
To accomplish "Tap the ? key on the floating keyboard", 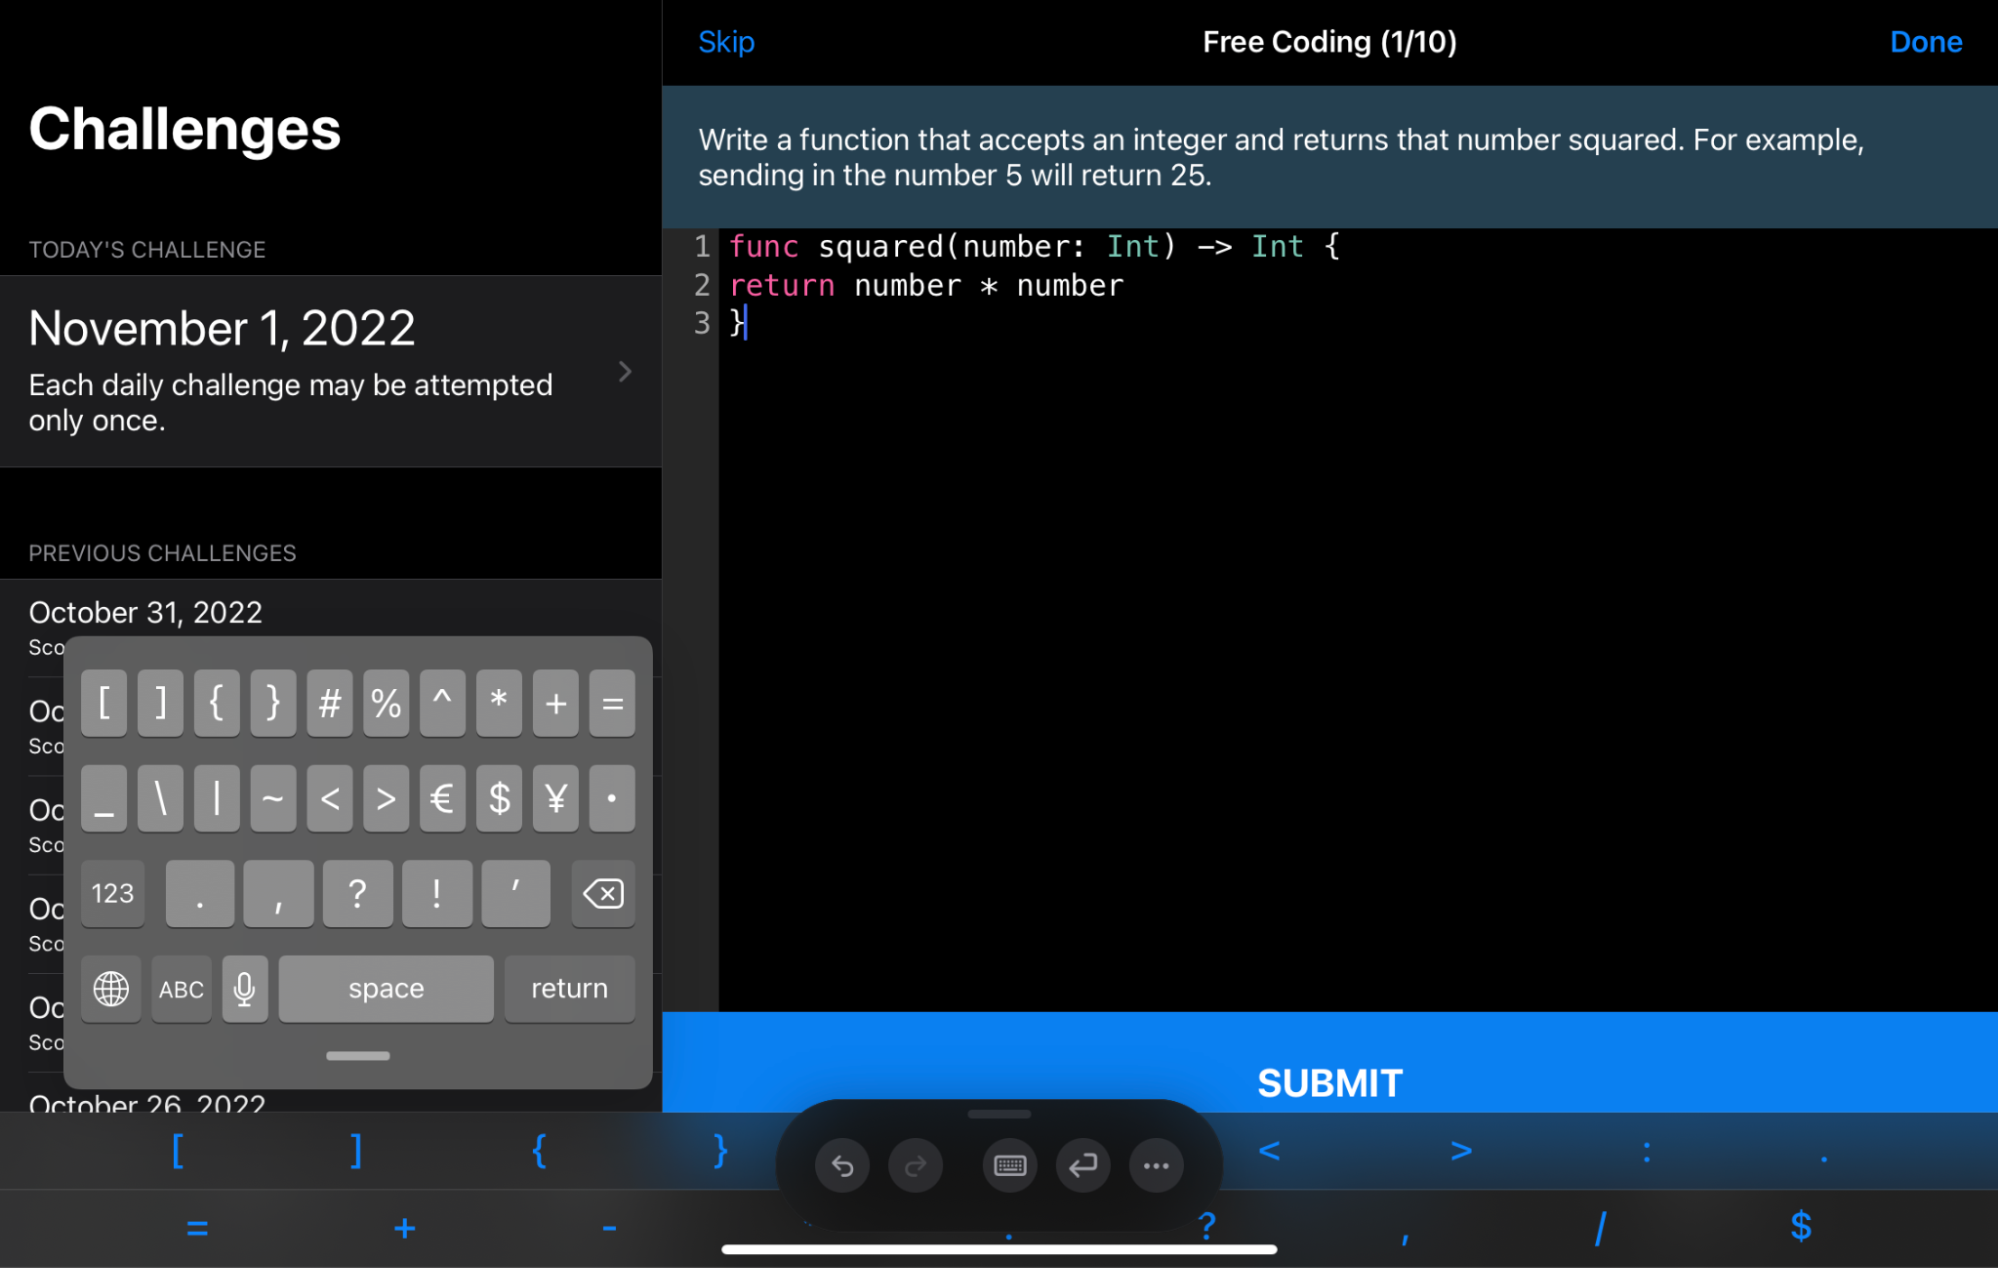I will click(357, 893).
